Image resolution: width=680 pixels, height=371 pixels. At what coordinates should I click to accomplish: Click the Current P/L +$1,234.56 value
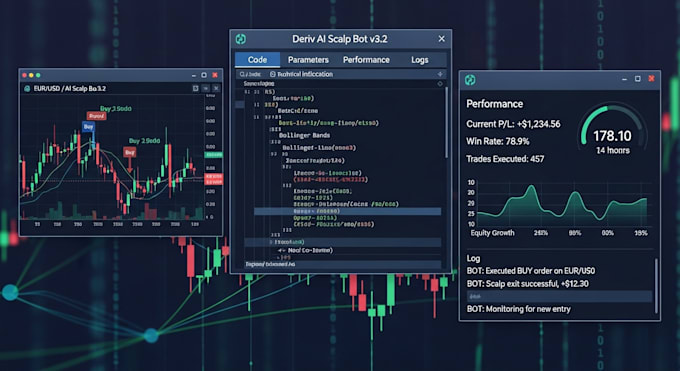tap(539, 124)
